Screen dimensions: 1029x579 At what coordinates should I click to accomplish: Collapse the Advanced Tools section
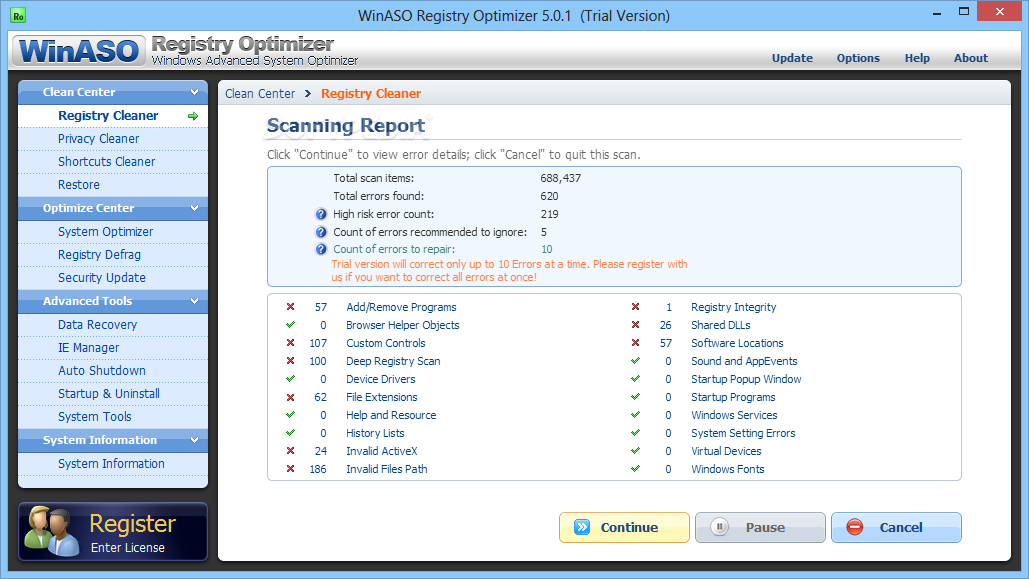(x=194, y=301)
